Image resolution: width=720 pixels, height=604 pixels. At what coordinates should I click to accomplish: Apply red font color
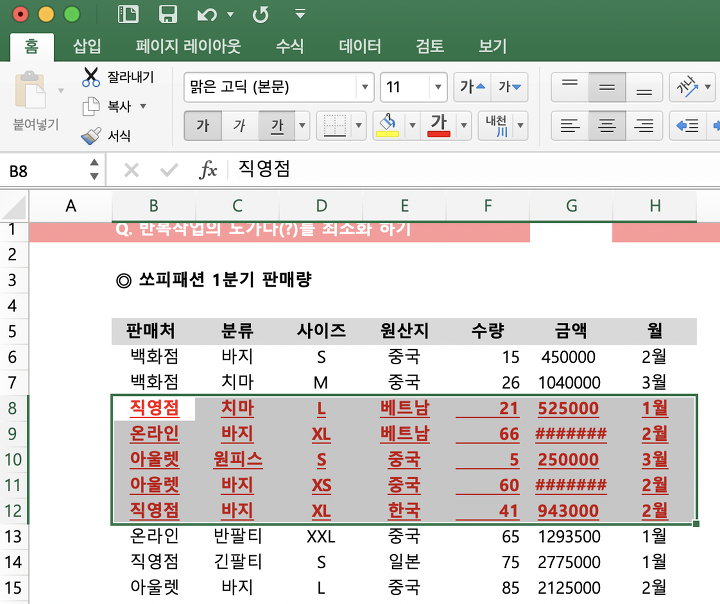[439, 125]
